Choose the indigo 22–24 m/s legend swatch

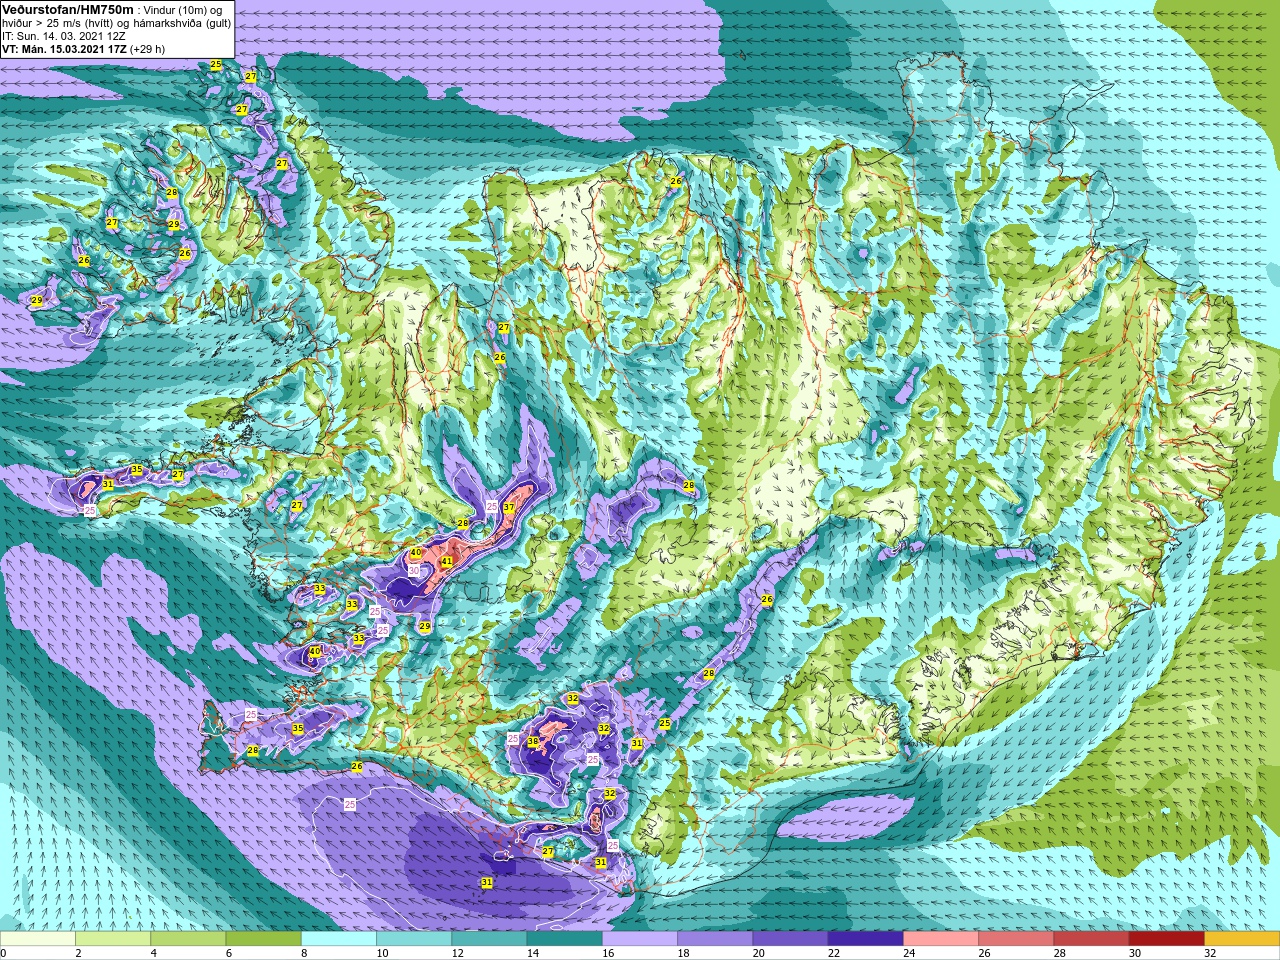866,939
